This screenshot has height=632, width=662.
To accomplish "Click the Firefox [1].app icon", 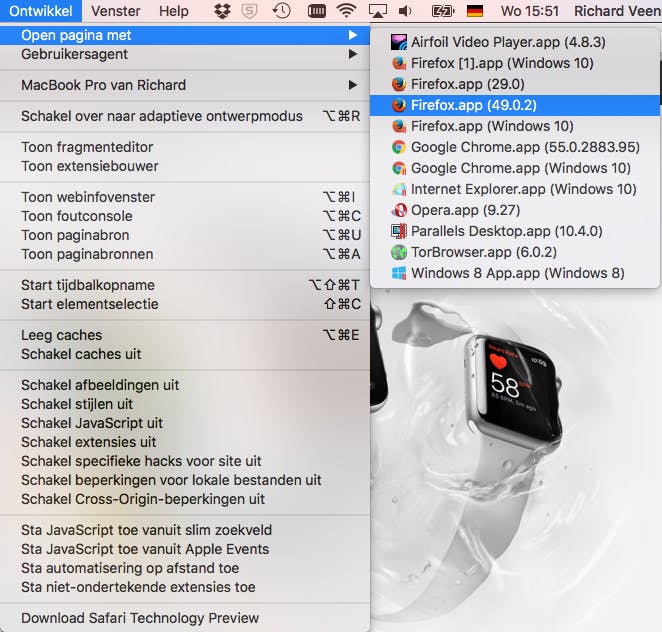I will pyautogui.click(x=399, y=63).
